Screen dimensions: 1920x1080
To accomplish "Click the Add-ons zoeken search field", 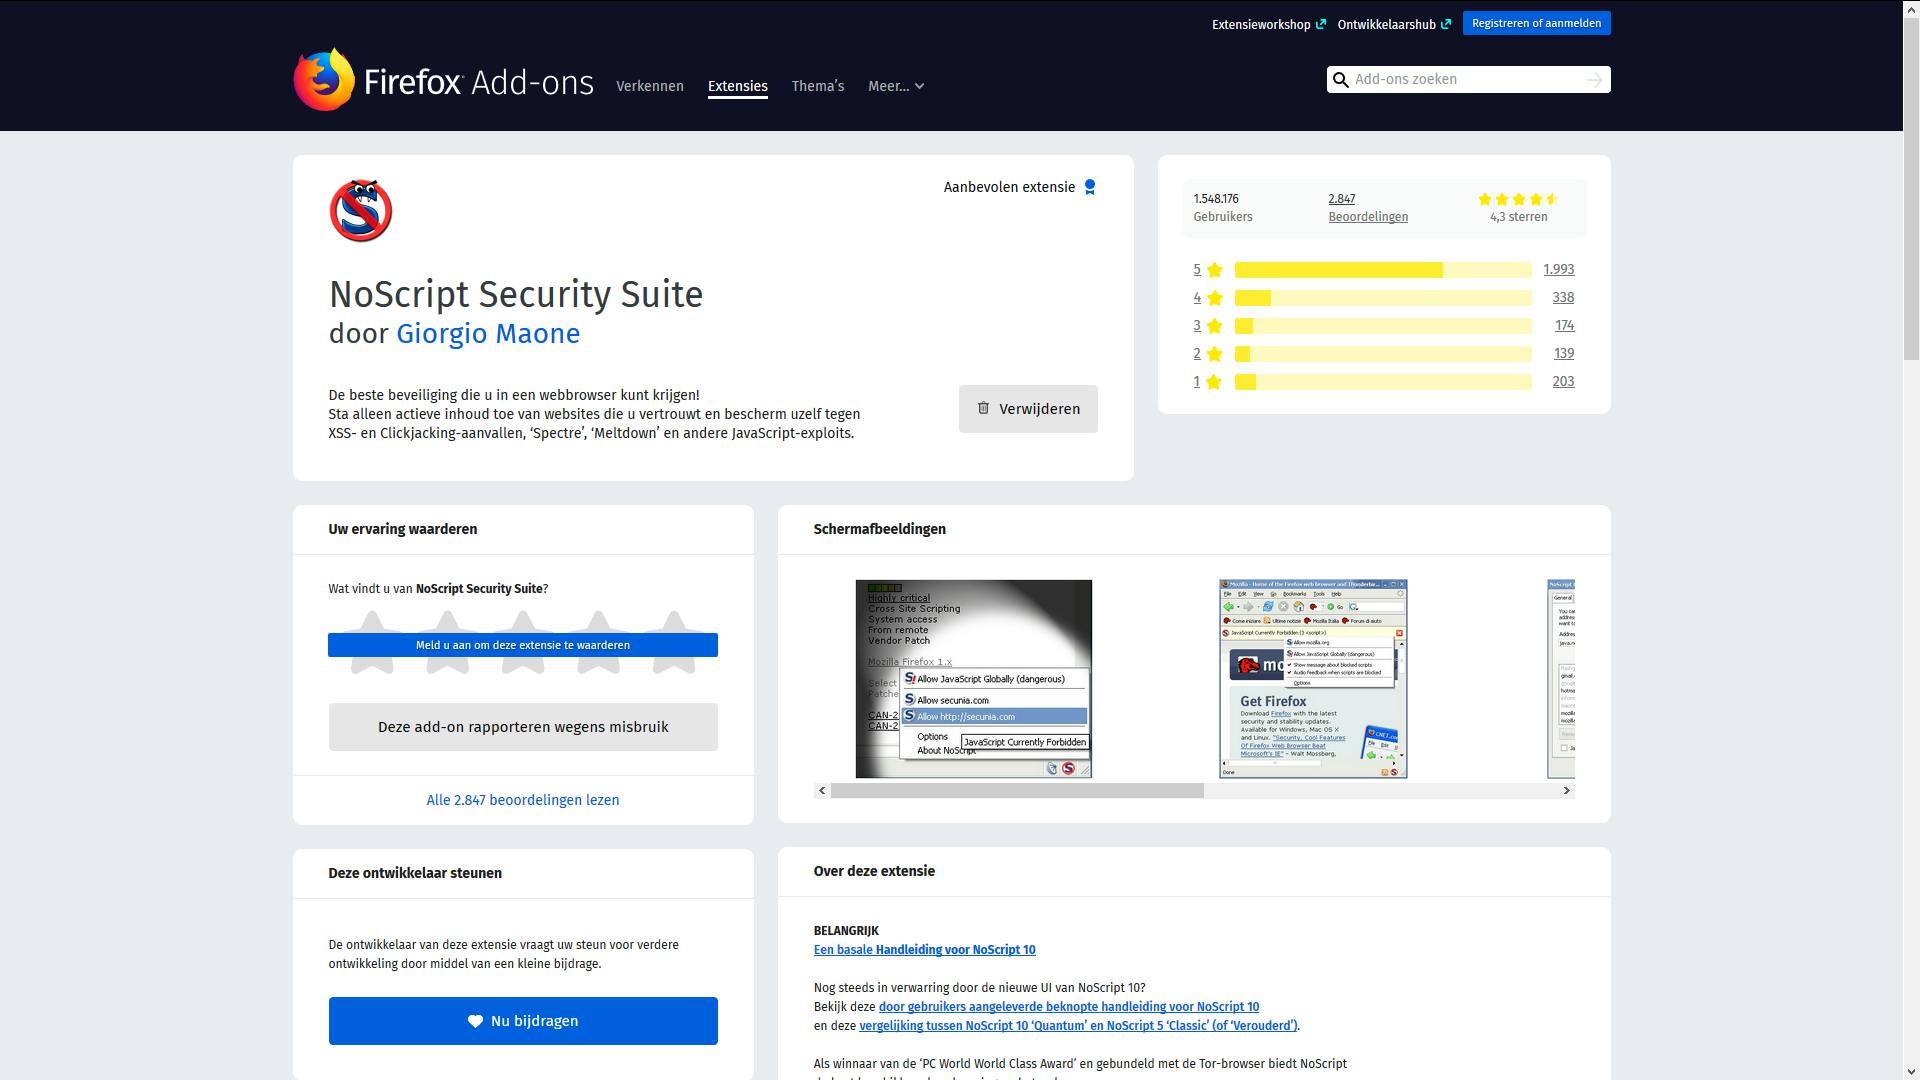I will click(x=1466, y=80).
